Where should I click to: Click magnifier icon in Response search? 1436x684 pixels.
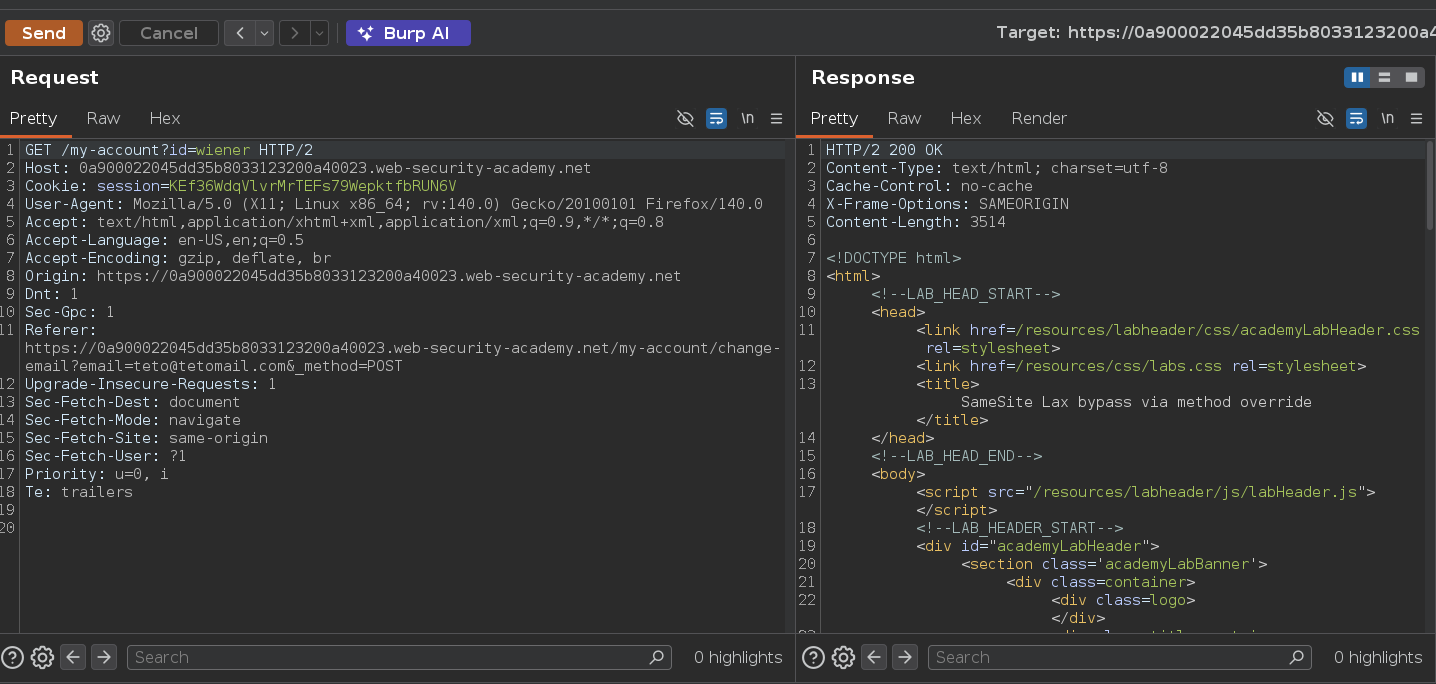click(1296, 657)
